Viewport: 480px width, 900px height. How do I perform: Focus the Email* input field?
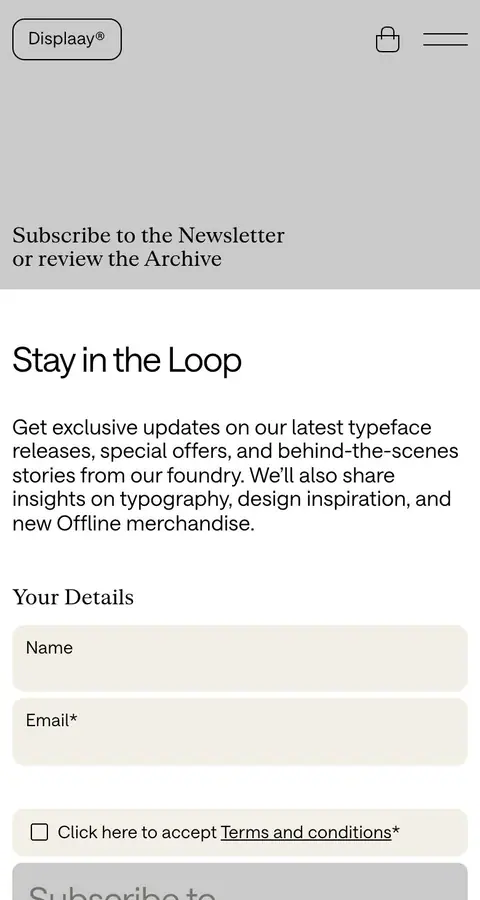point(240,732)
